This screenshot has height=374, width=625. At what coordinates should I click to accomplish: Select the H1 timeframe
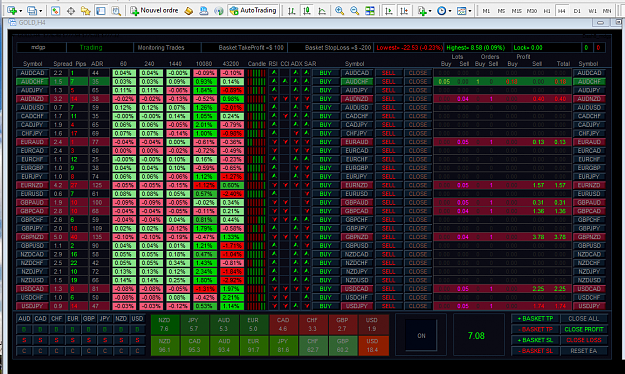[547, 11]
